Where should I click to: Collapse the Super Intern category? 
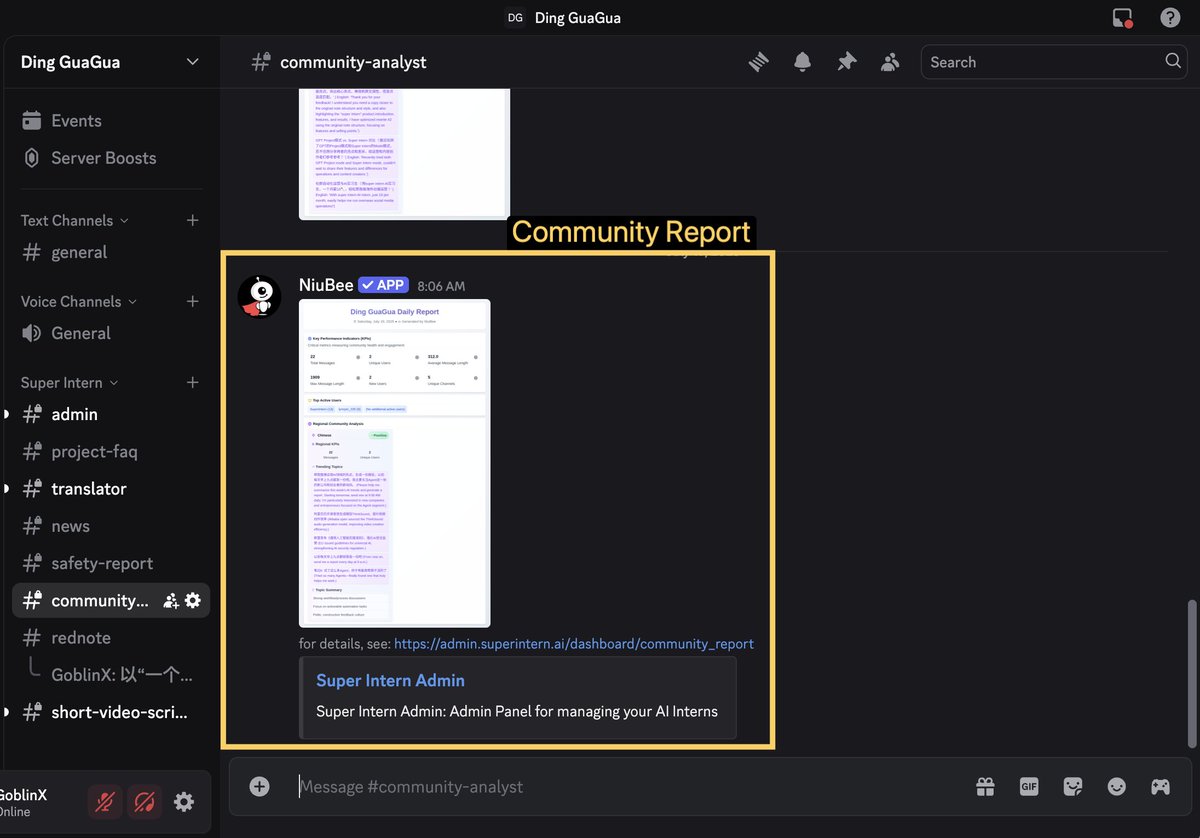point(69,382)
